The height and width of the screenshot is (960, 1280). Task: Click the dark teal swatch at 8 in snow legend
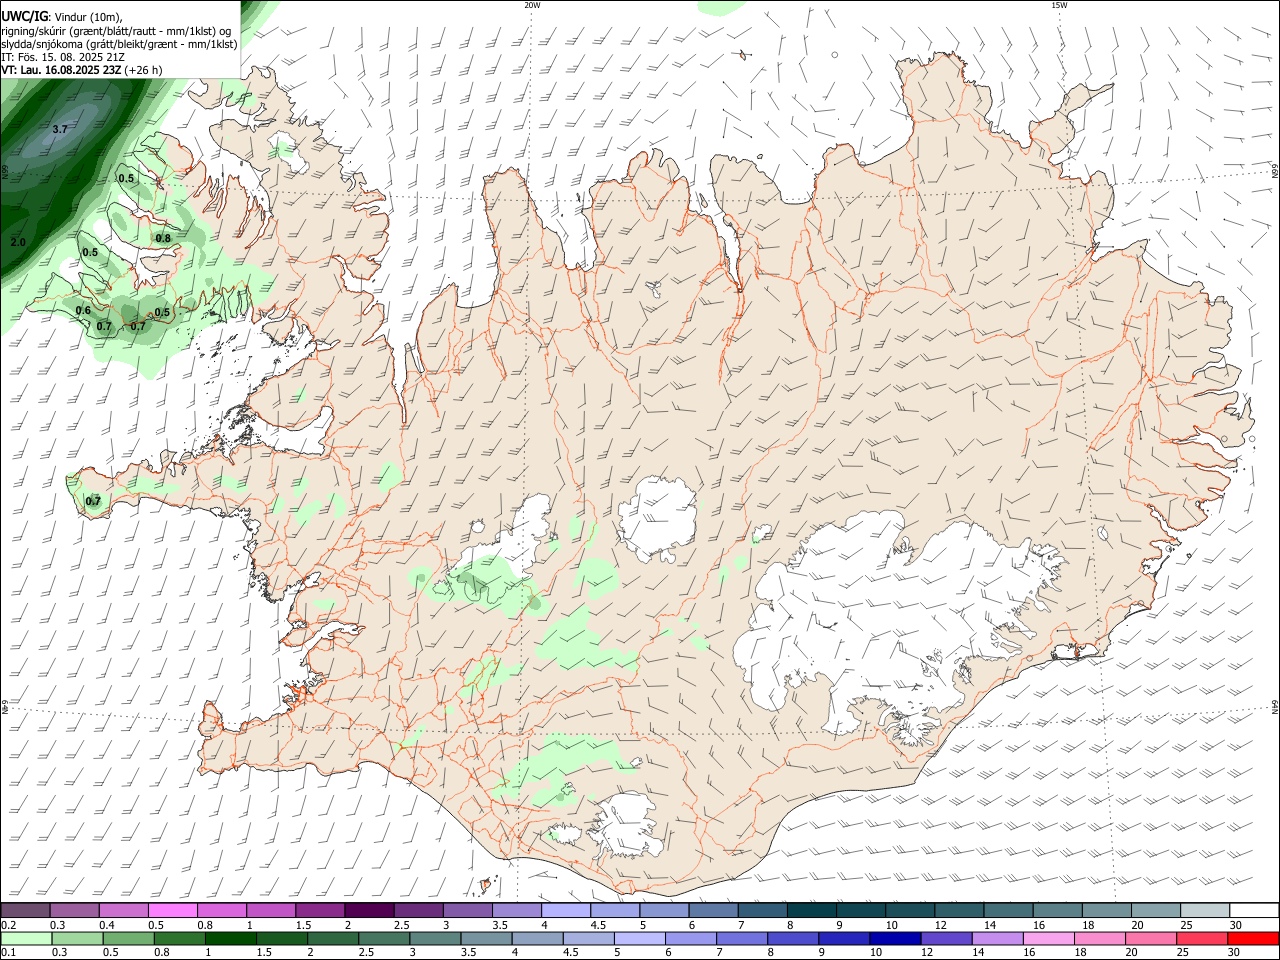click(x=811, y=911)
